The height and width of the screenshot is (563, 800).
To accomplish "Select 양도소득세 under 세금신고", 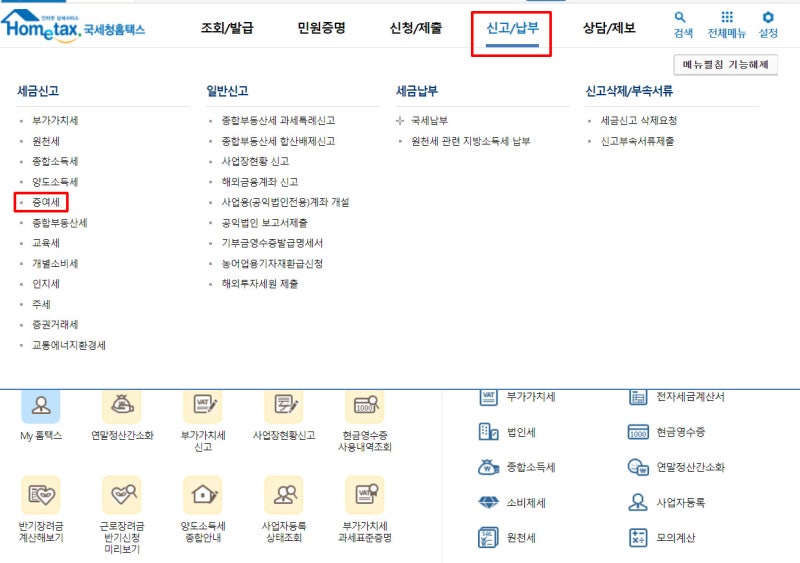I will pos(55,182).
